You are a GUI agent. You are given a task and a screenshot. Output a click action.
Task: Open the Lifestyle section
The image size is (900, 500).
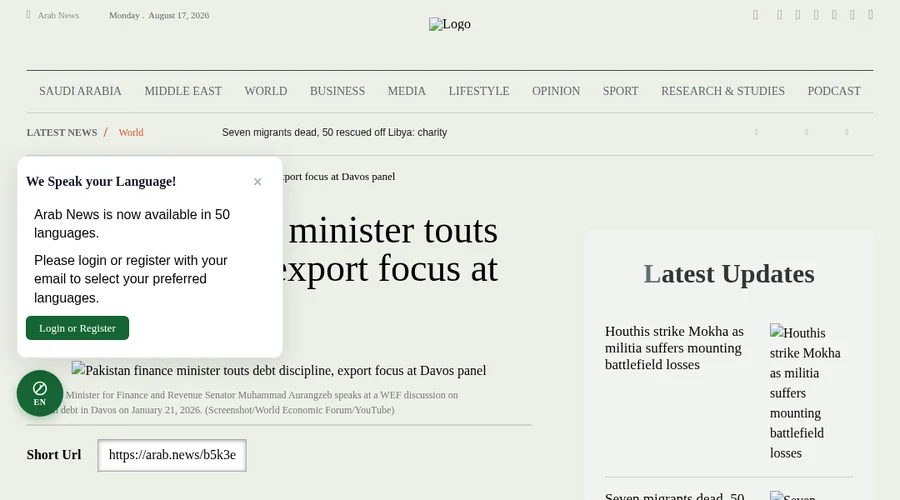coord(479,91)
